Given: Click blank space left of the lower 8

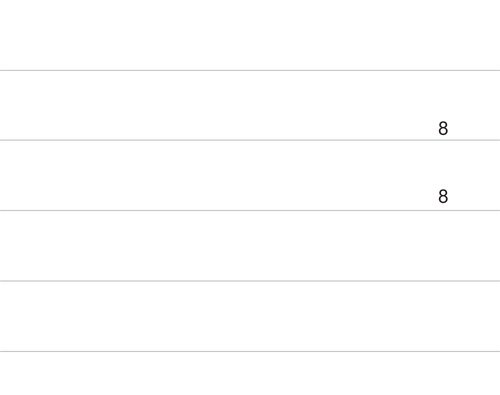Looking at the screenshot, I should pos(217,175).
